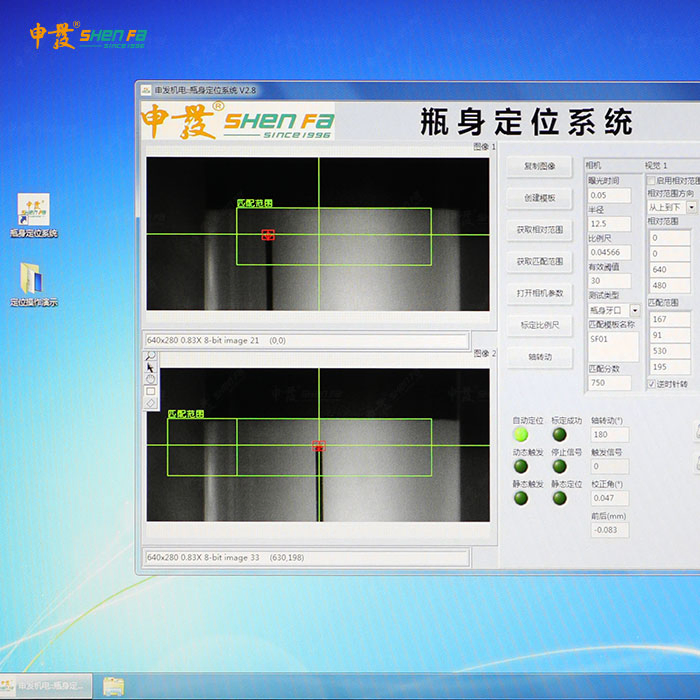This screenshot has width=700, height=700.
Task: Toggle the 自动定位 indicator light
Action: point(521,434)
